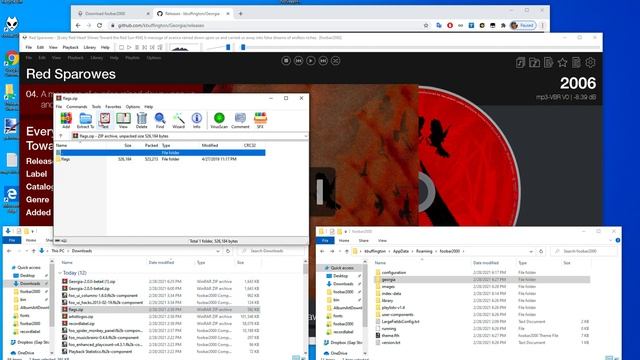Click Add in WinRAR toolbar

[x=66, y=120]
